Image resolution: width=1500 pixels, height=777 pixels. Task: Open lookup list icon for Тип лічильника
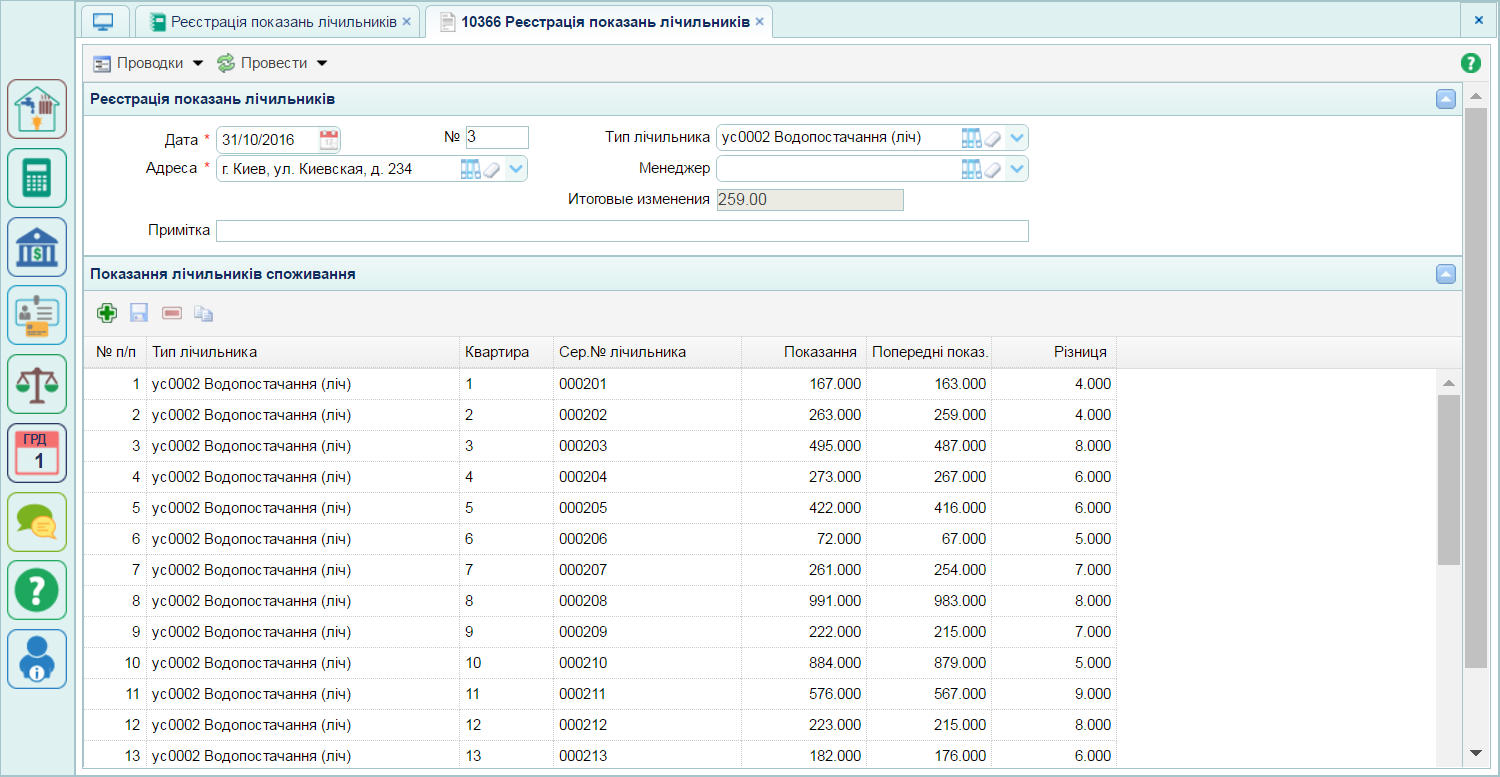(972, 138)
